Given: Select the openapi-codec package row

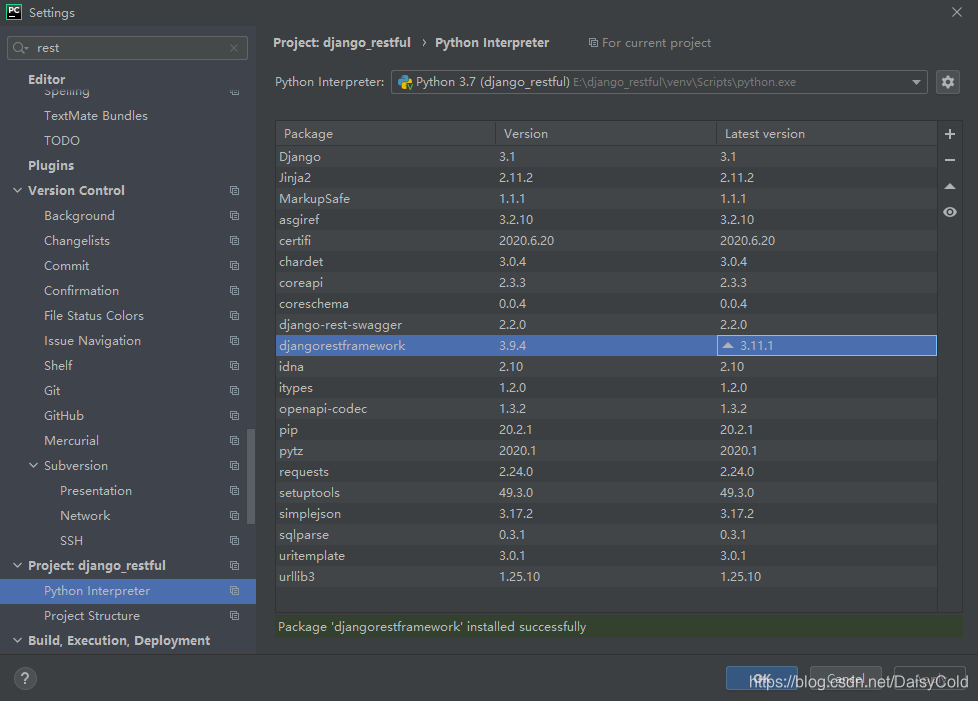Looking at the screenshot, I should pos(606,409).
